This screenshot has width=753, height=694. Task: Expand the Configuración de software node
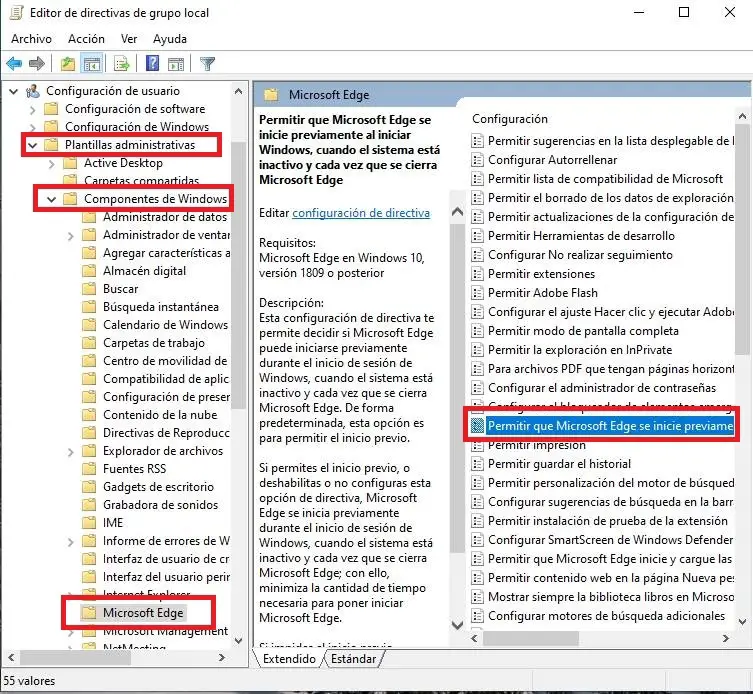(x=32, y=110)
